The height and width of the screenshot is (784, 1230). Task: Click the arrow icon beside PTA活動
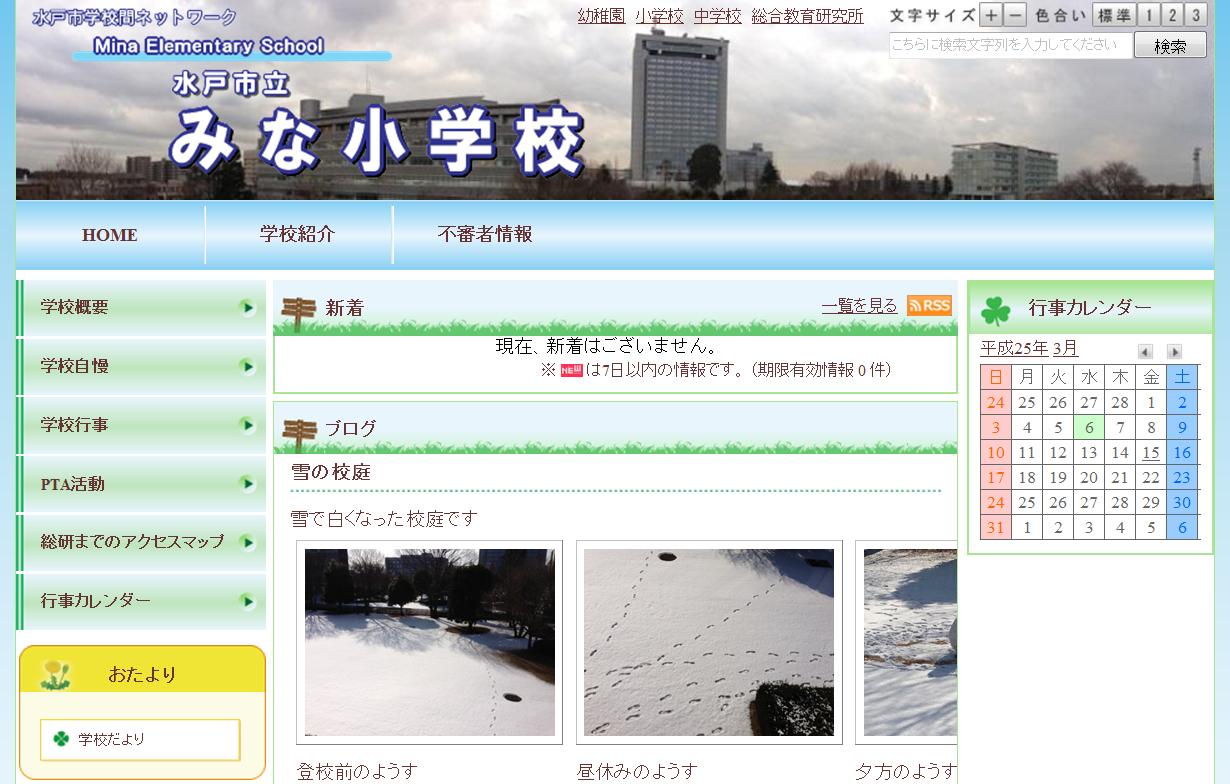[x=247, y=484]
